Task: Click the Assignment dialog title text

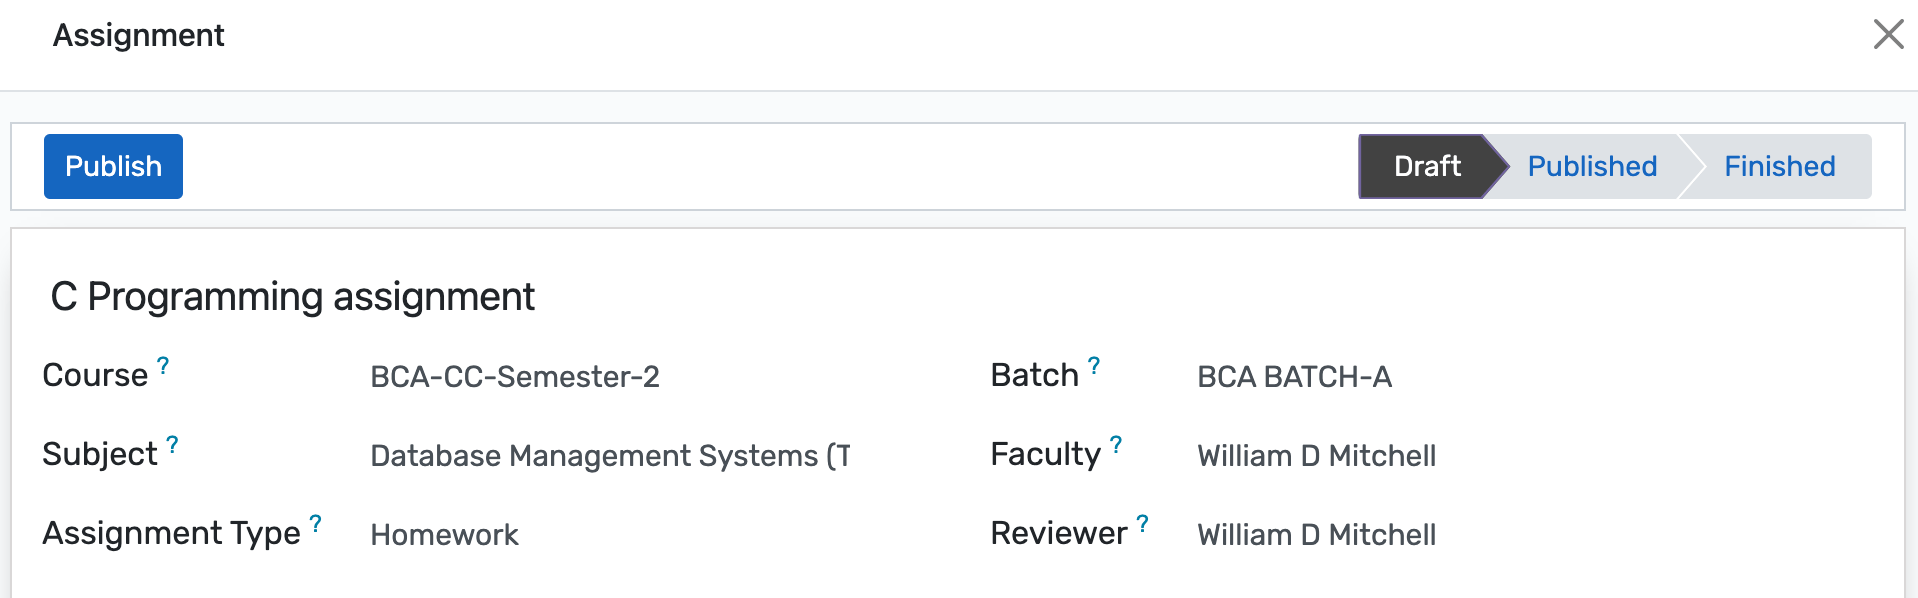Action: tap(138, 35)
